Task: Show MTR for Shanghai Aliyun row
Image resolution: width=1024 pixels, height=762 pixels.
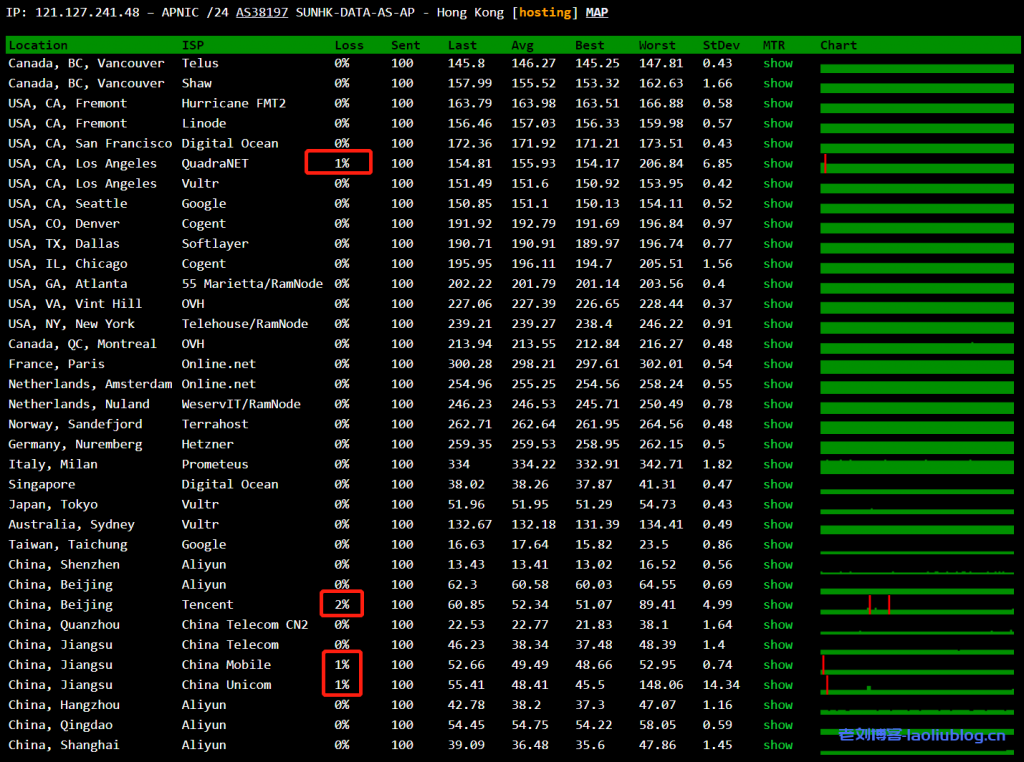Action: [x=777, y=745]
